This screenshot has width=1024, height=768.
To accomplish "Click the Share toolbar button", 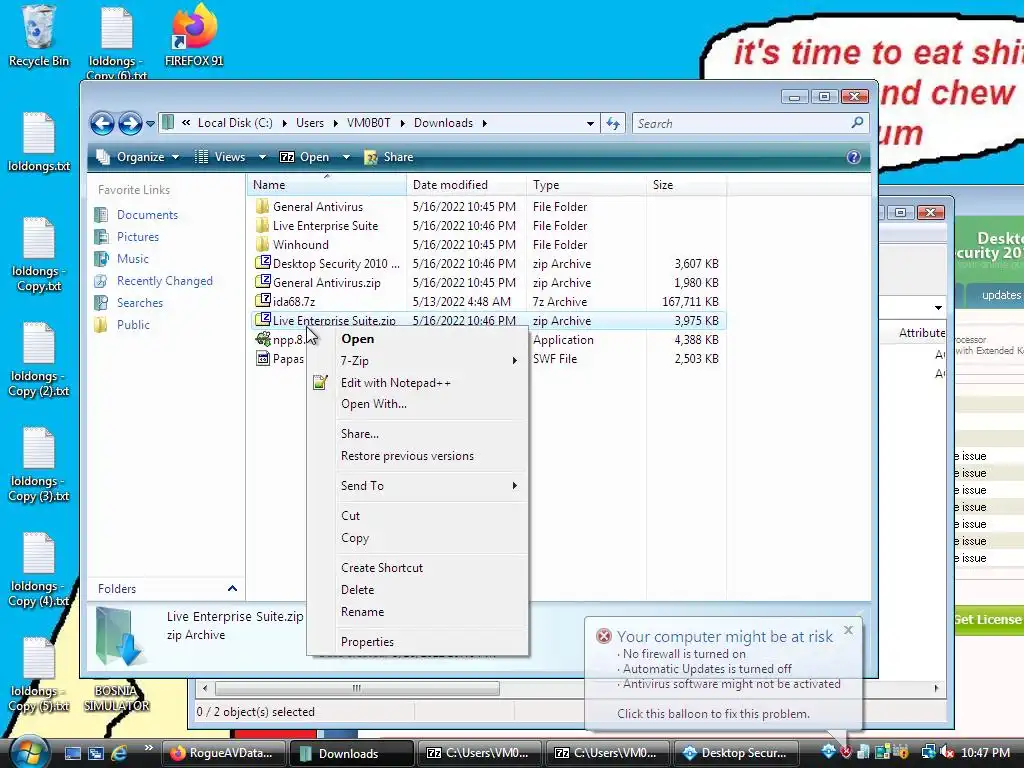I will click(389, 157).
